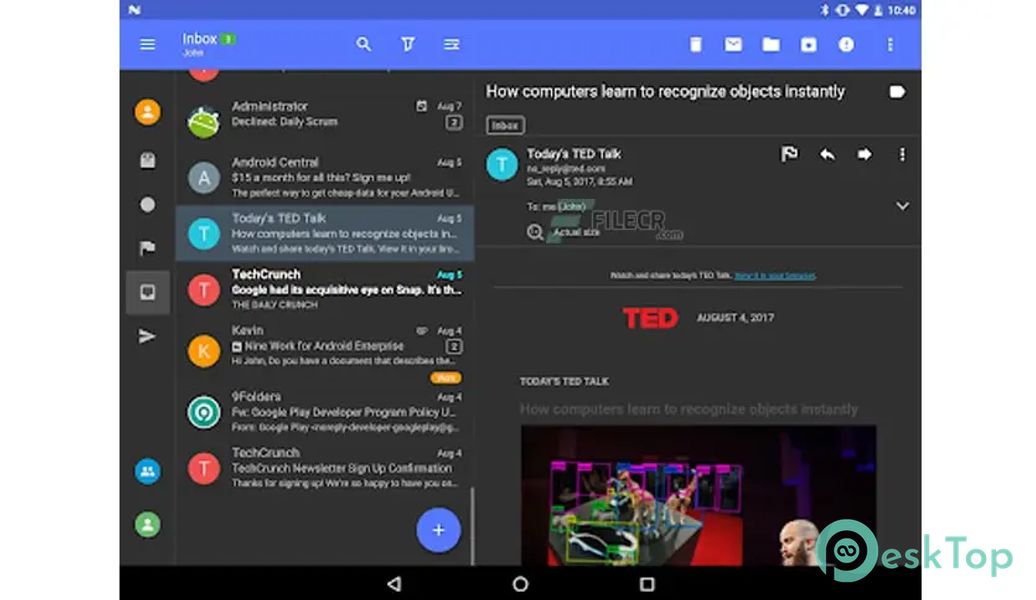The height and width of the screenshot is (600, 1036).
Task: Archive message with the archive box icon
Action: (809, 44)
